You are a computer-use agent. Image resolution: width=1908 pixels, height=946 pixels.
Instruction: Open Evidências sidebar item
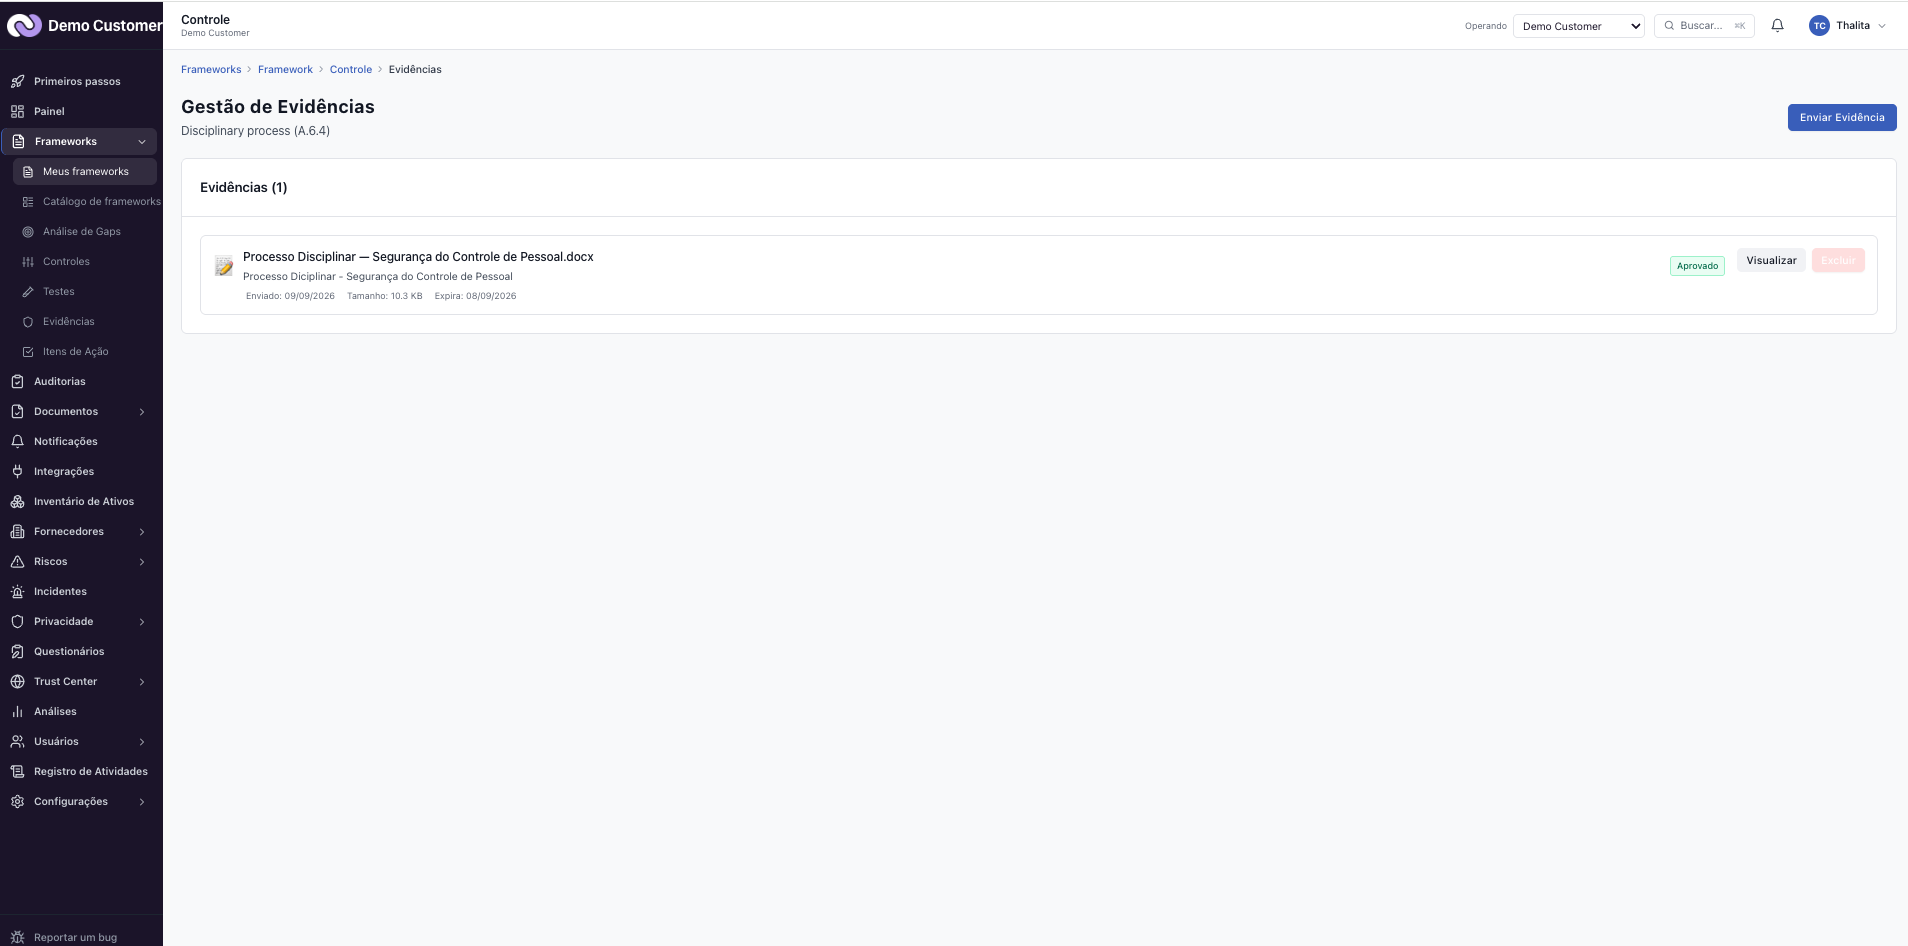[x=68, y=321]
